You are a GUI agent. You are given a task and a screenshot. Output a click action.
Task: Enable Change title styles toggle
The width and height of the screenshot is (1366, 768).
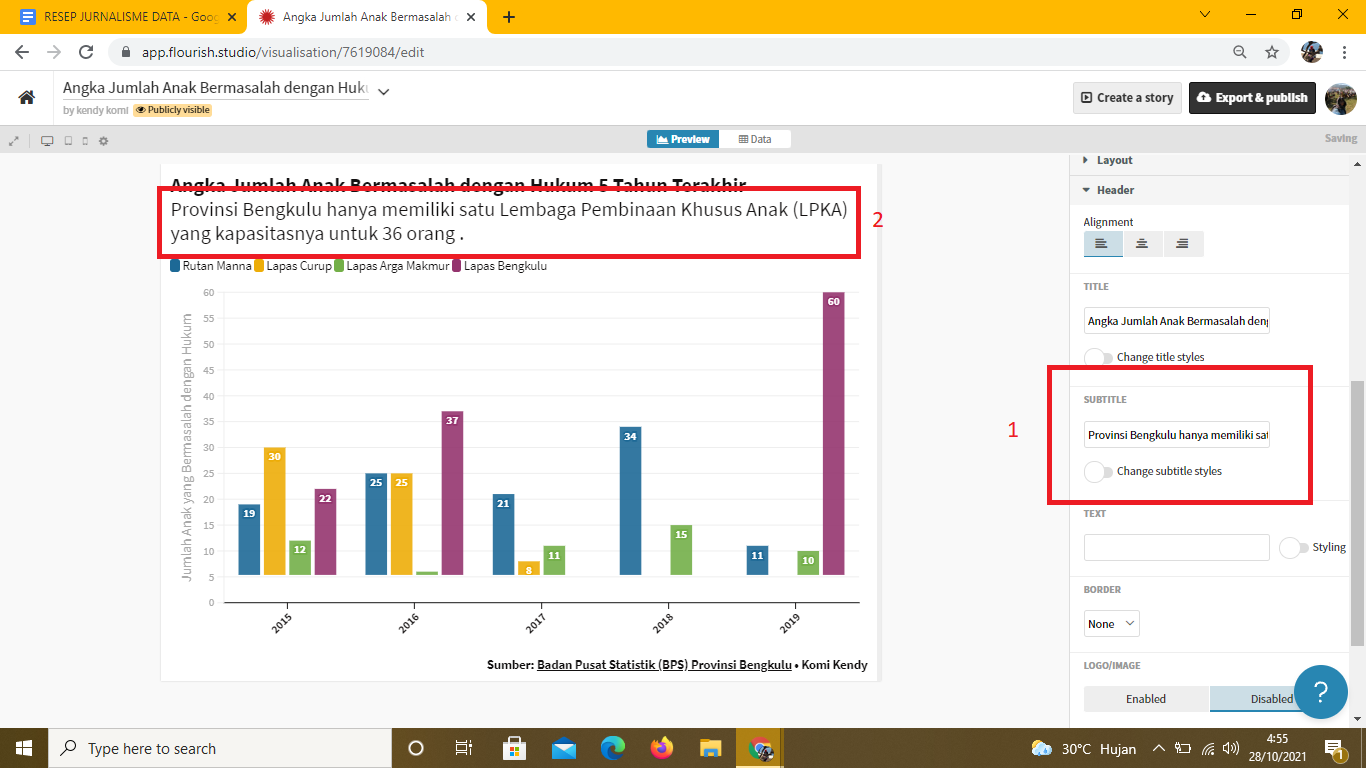click(1098, 357)
